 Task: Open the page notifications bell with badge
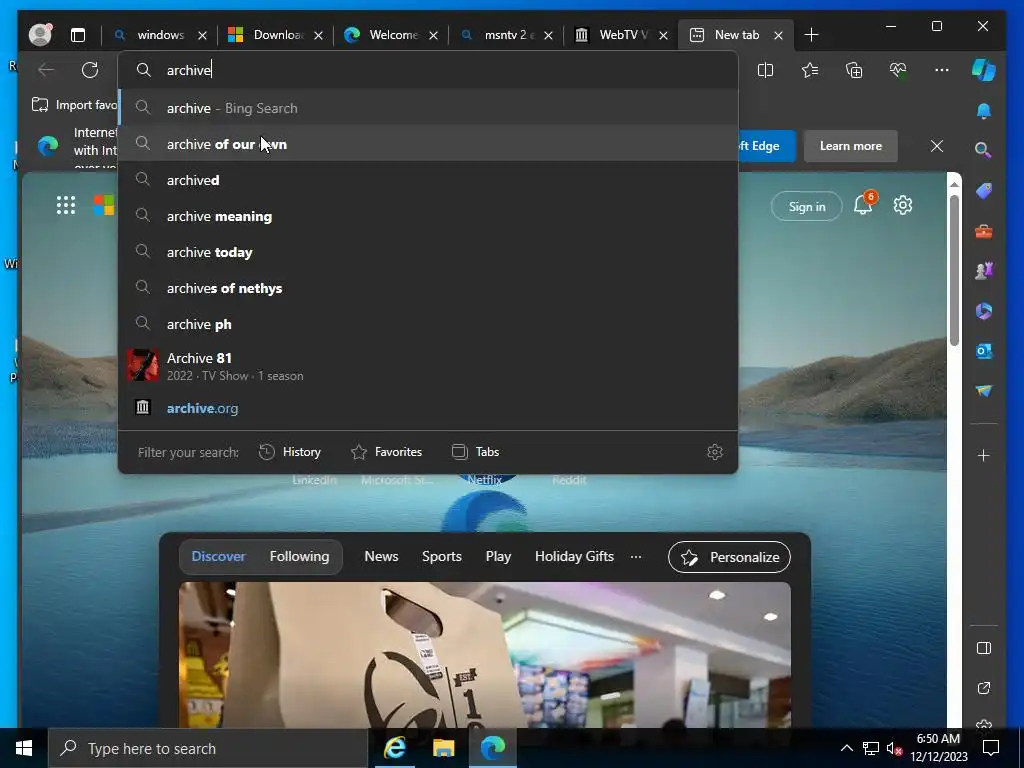coord(863,206)
